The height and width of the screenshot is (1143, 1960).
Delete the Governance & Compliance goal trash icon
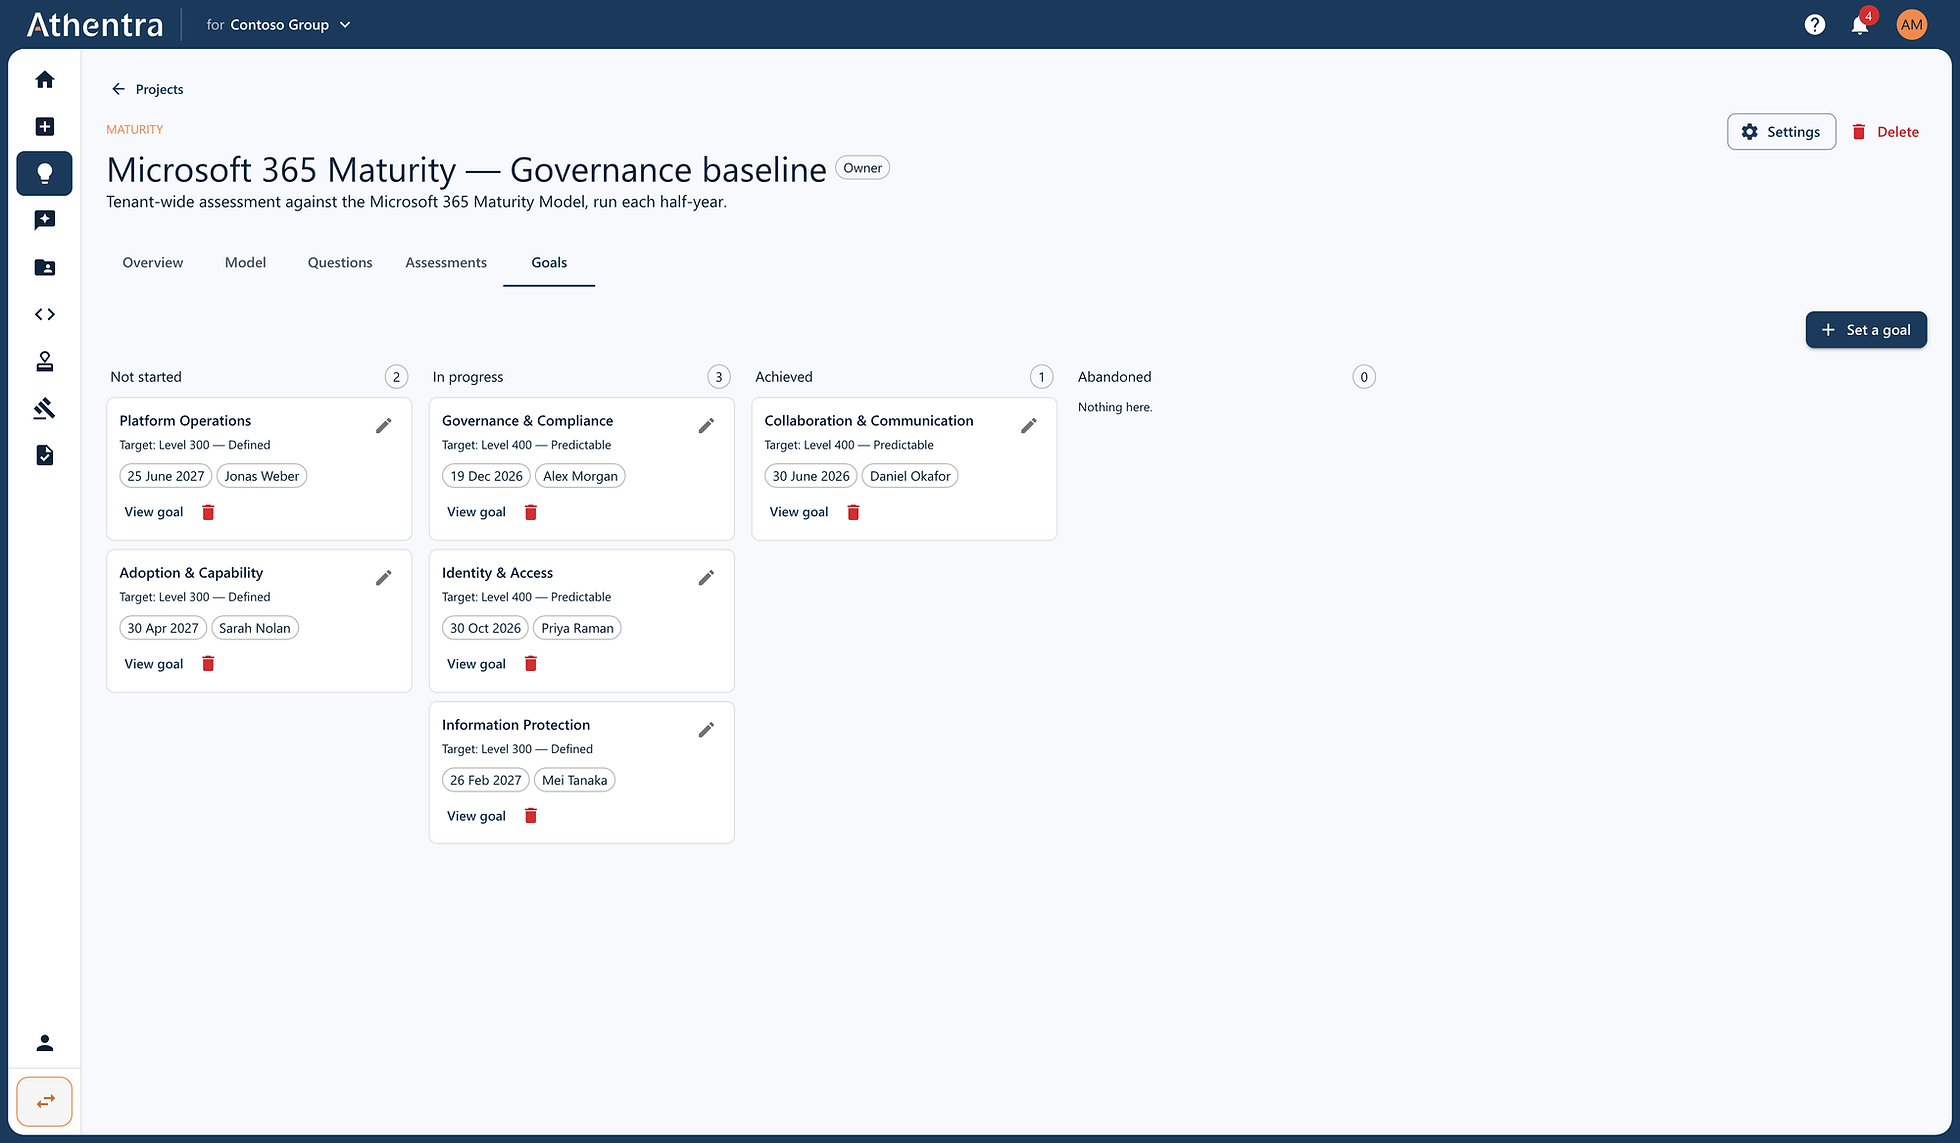click(531, 512)
